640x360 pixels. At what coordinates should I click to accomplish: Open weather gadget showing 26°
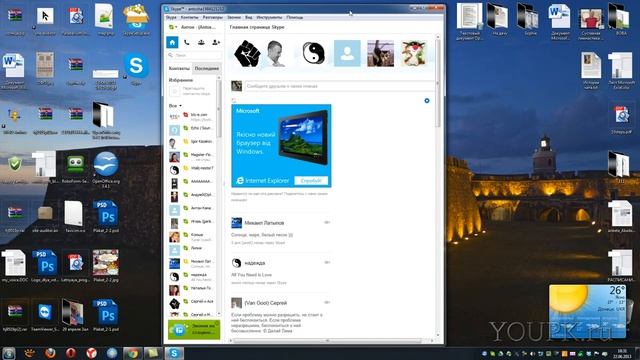pos(587,311)
